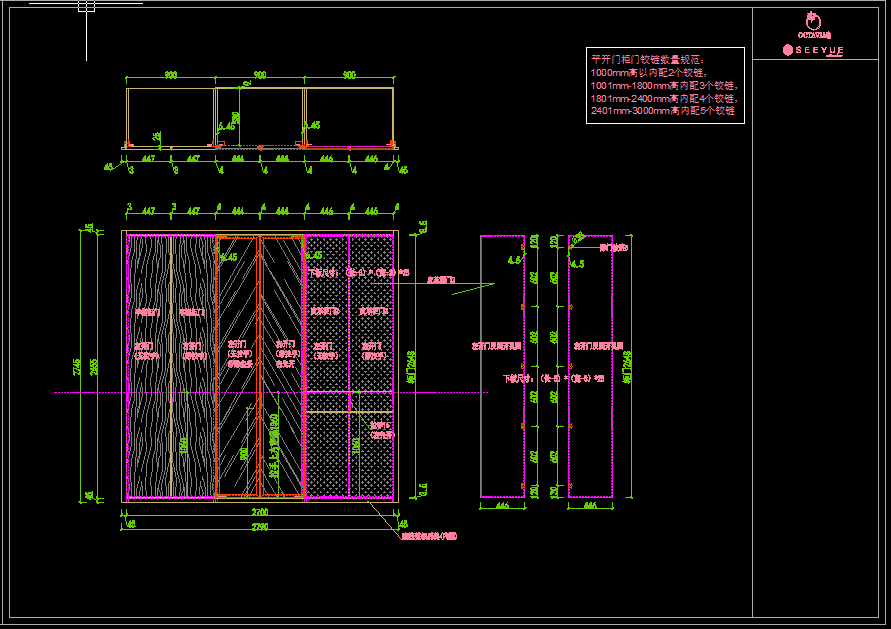891x629 pixels.
Task: Select the lower right crosshatched door panel
Action: (371, 455)
